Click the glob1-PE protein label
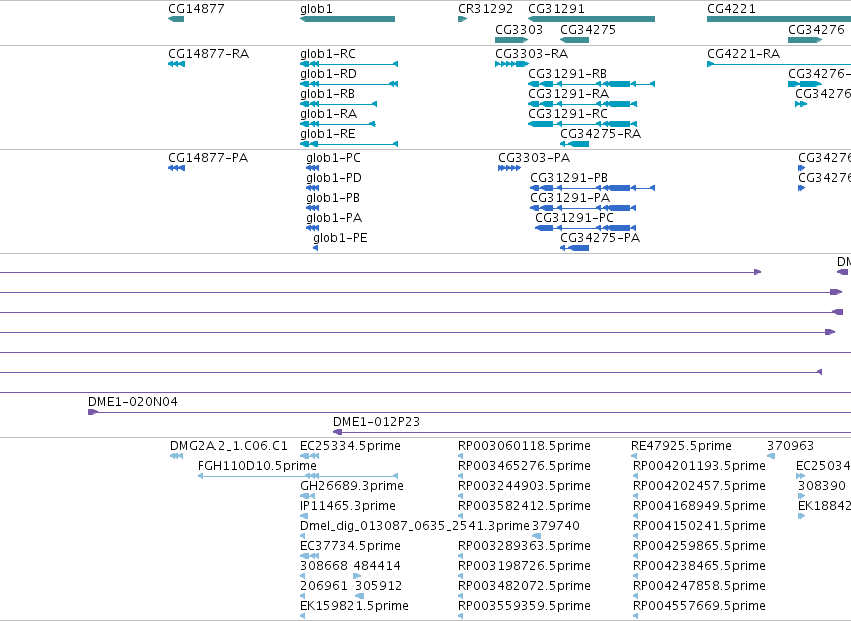The image size is (851, 621). (340, 238)
